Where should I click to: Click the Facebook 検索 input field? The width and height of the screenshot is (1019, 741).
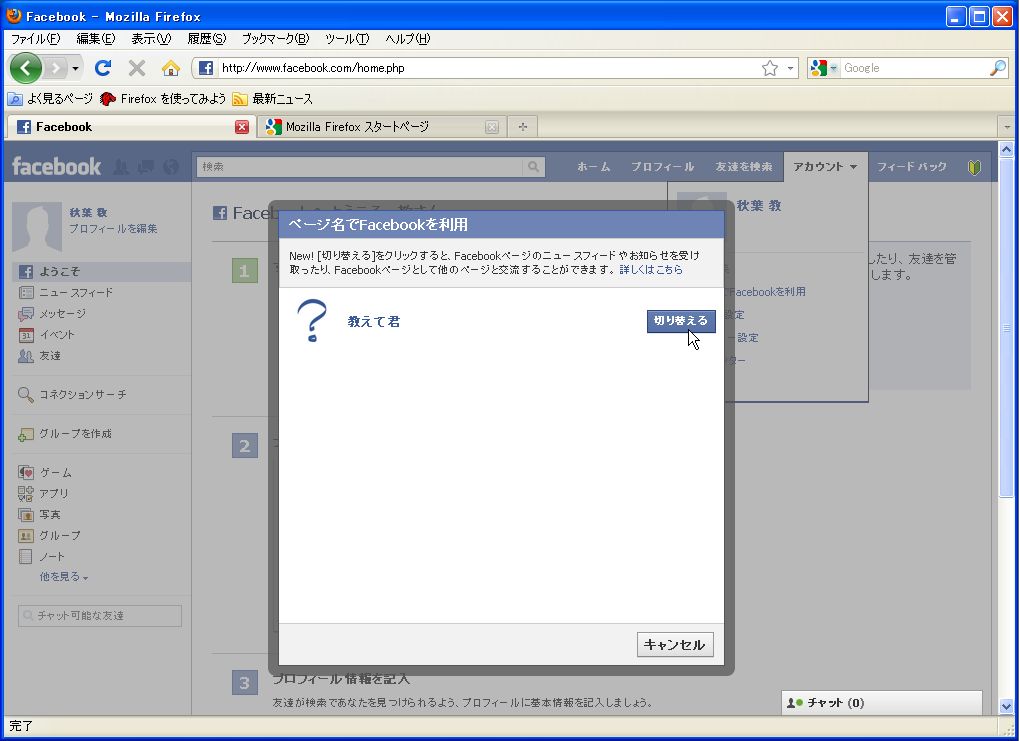[359, 166]
